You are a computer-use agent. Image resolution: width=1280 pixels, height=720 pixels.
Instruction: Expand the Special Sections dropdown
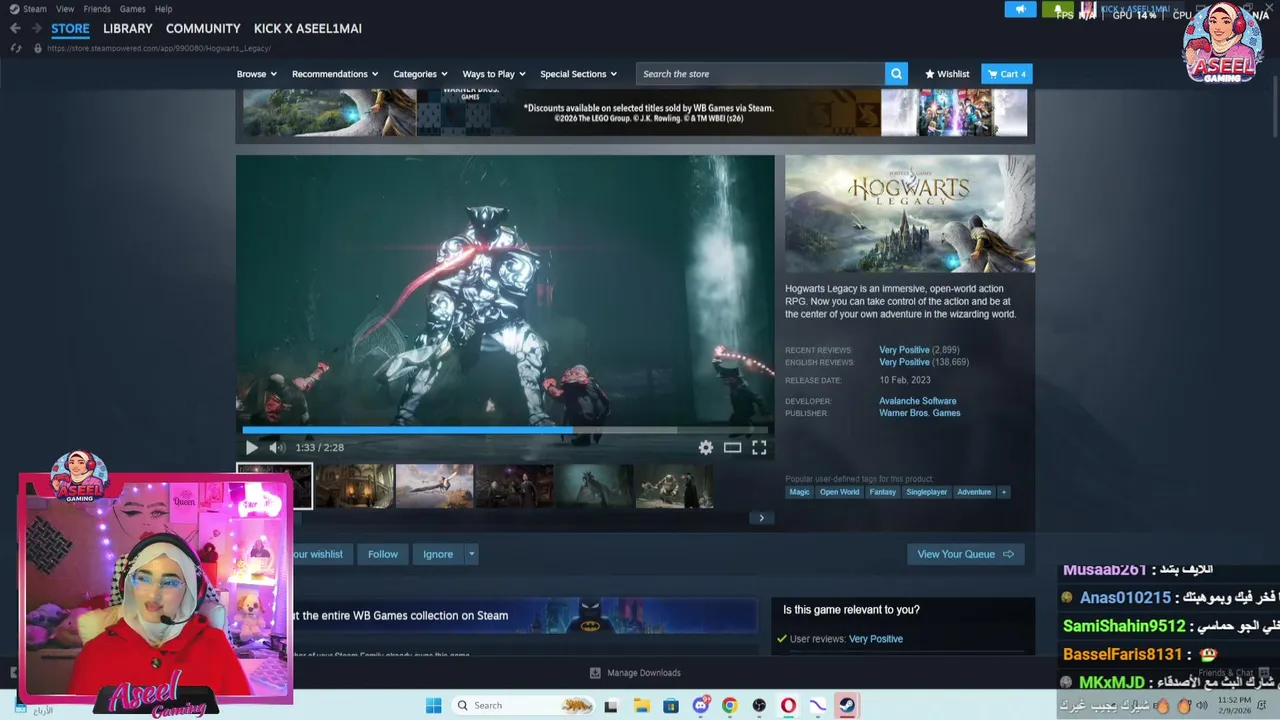tap(579, 74)
